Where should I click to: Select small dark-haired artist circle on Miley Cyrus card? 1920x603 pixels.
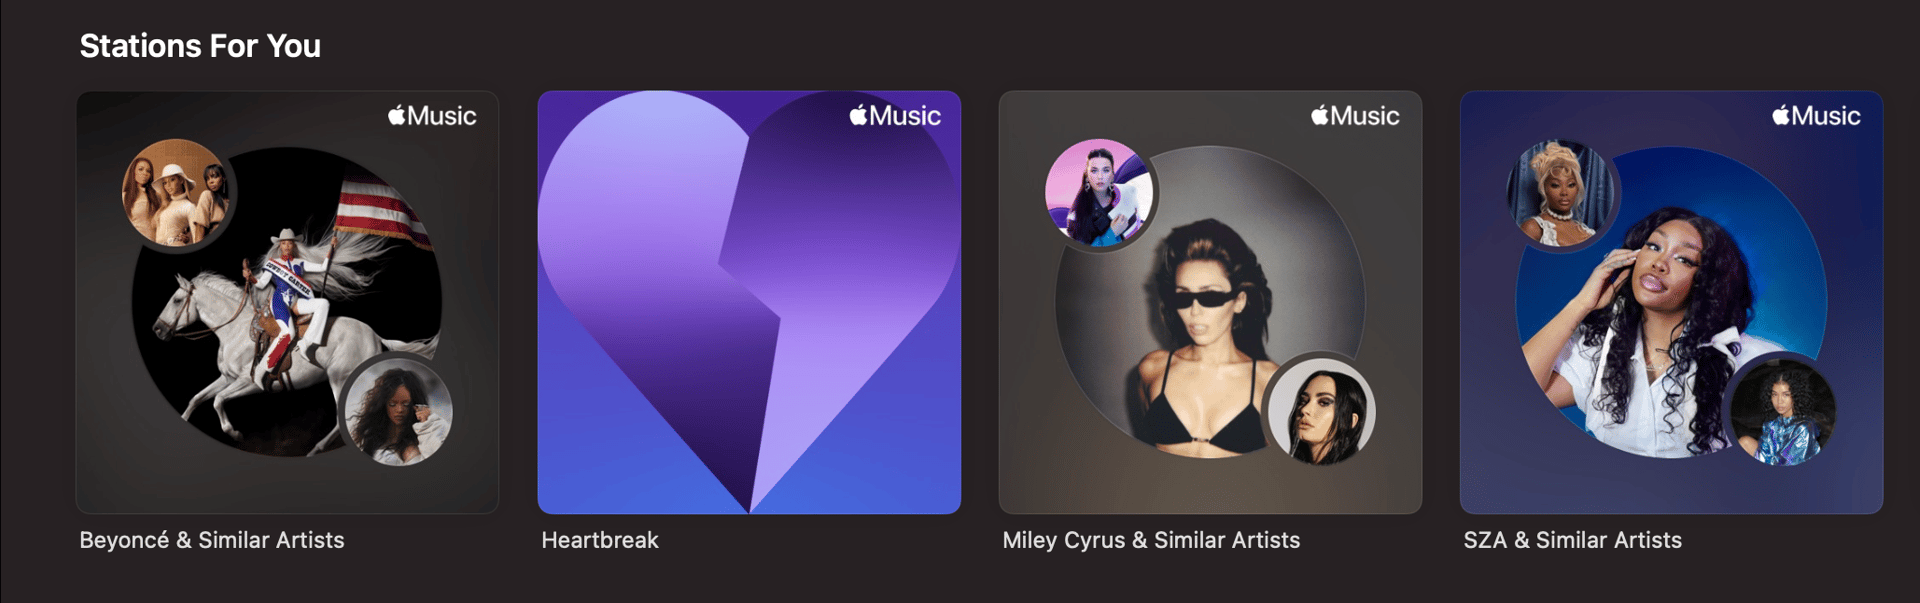pyautogui.click(x=1321, y=411)
